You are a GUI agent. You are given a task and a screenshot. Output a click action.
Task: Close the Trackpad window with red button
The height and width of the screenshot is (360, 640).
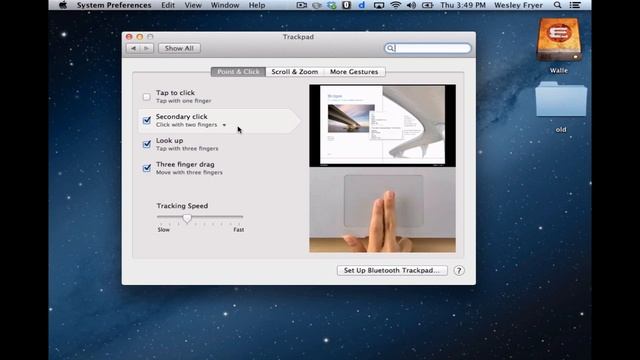[129, 37]
